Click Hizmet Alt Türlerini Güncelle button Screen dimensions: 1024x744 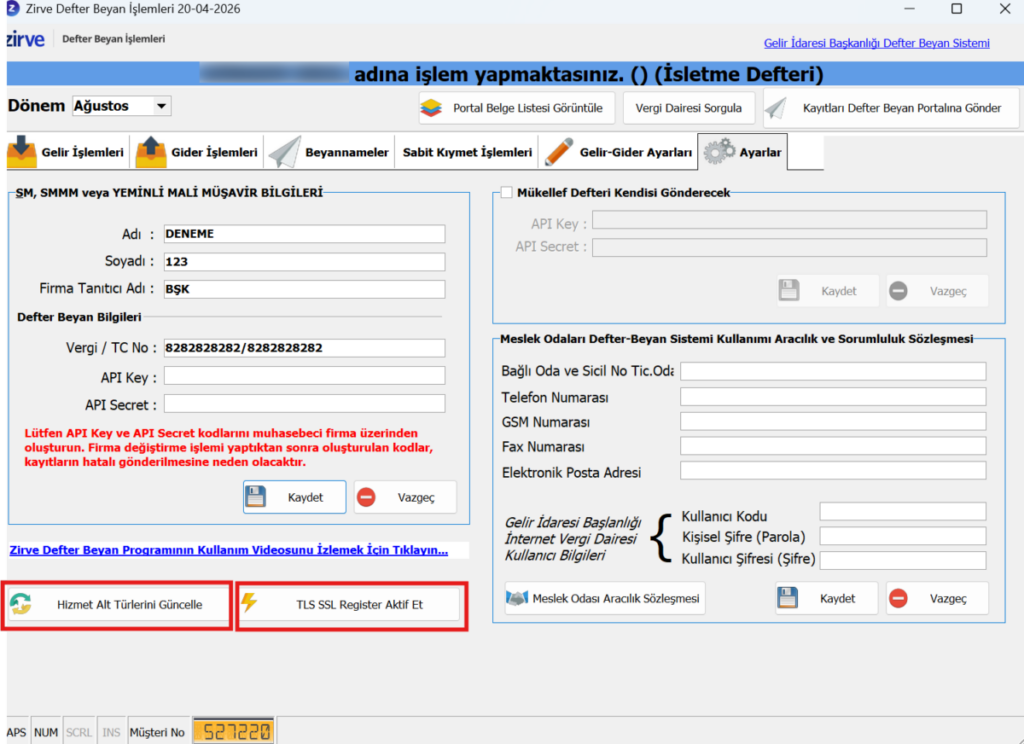(x=118, y=604)
